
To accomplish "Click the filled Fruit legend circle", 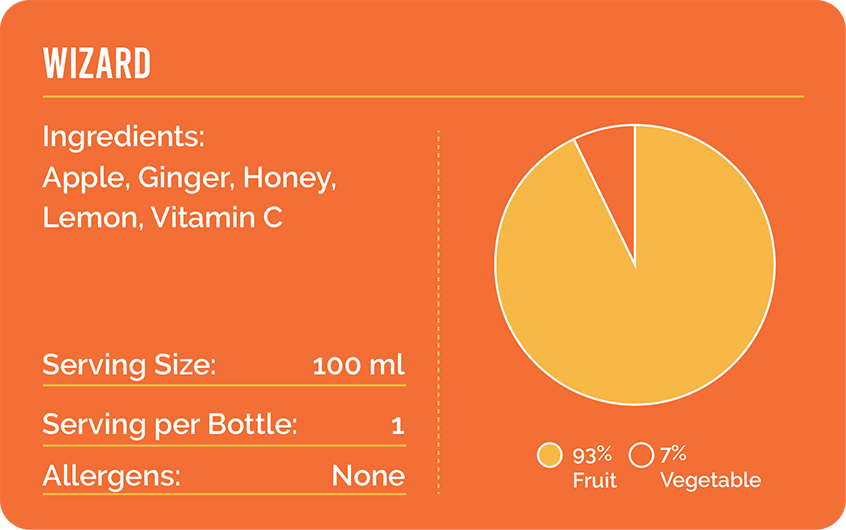I will 549,455.
